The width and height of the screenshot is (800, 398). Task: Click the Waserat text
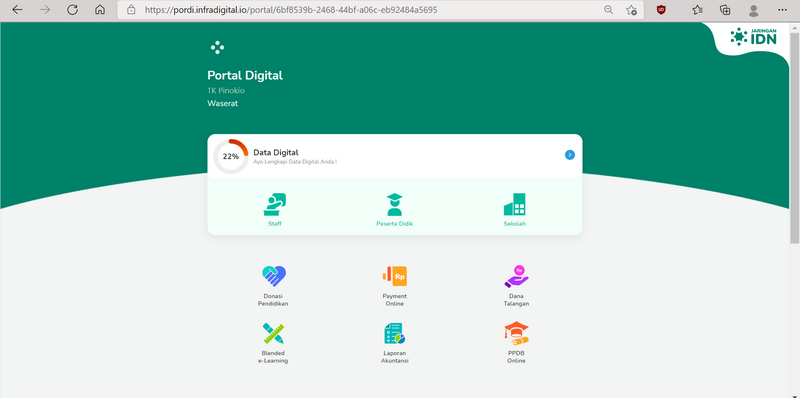click(x=222, y=104)
